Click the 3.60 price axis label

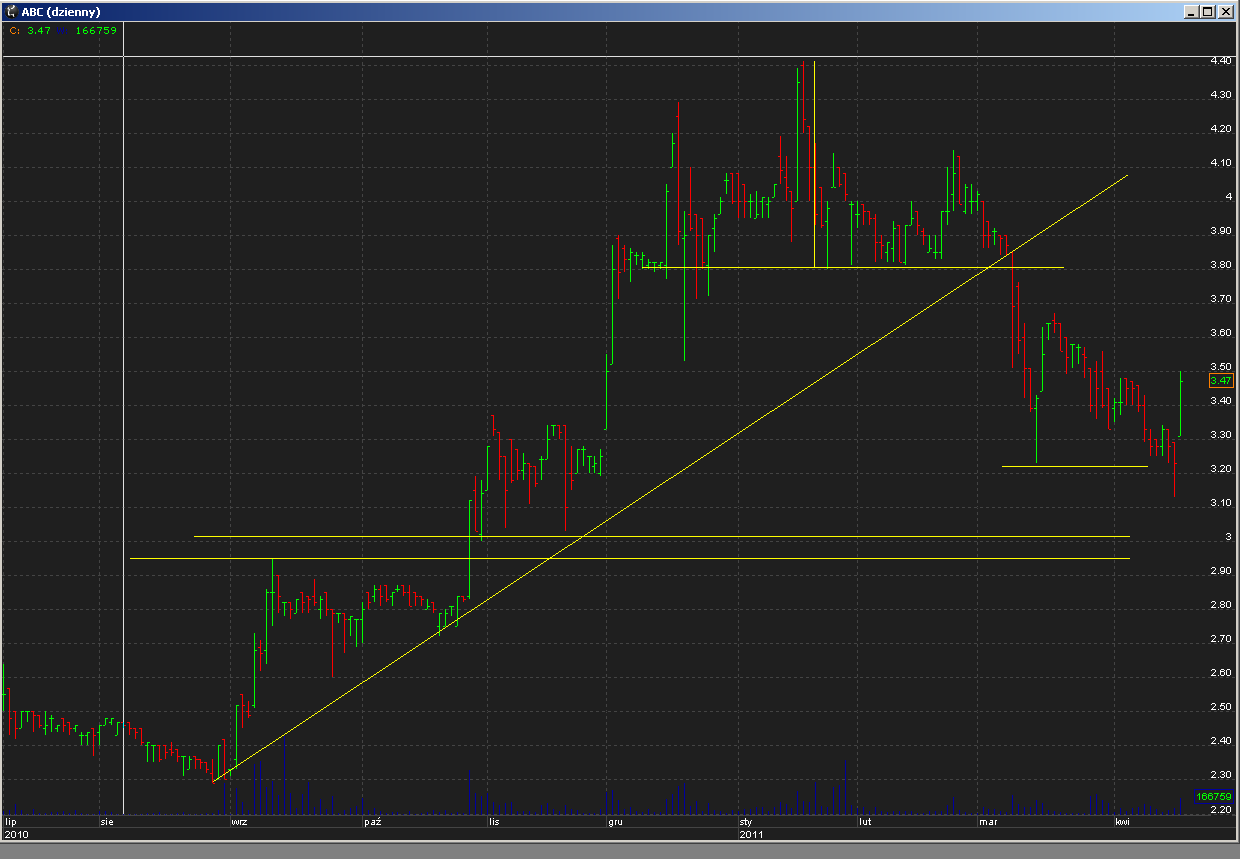pos(1220,333)
